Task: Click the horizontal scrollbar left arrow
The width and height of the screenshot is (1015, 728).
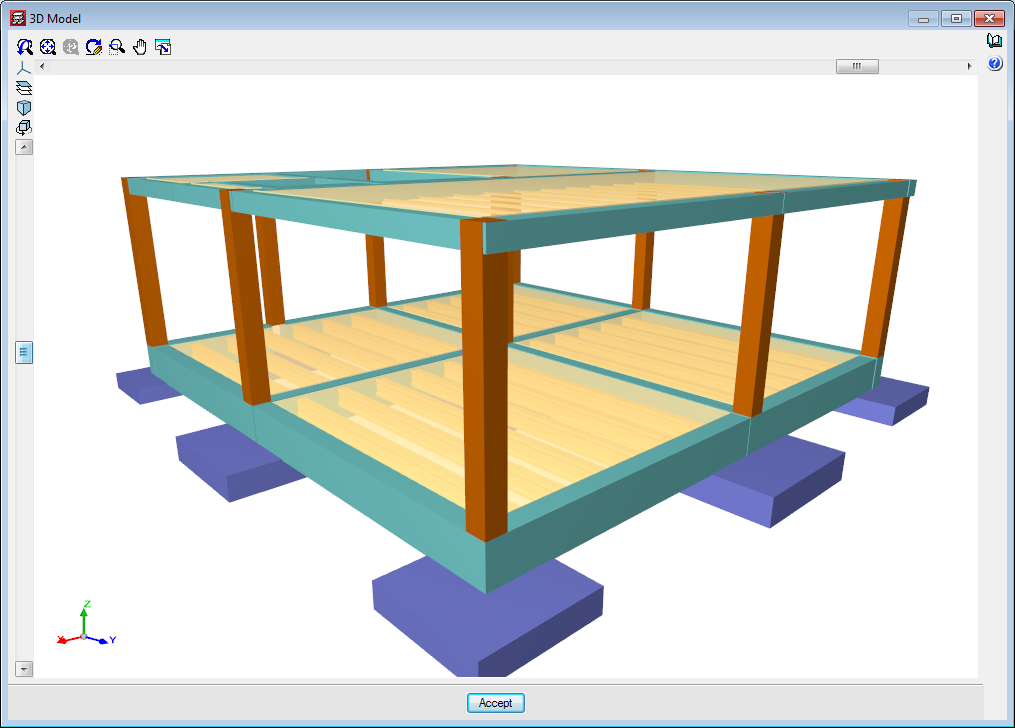Action: click(x=42, y=67)
